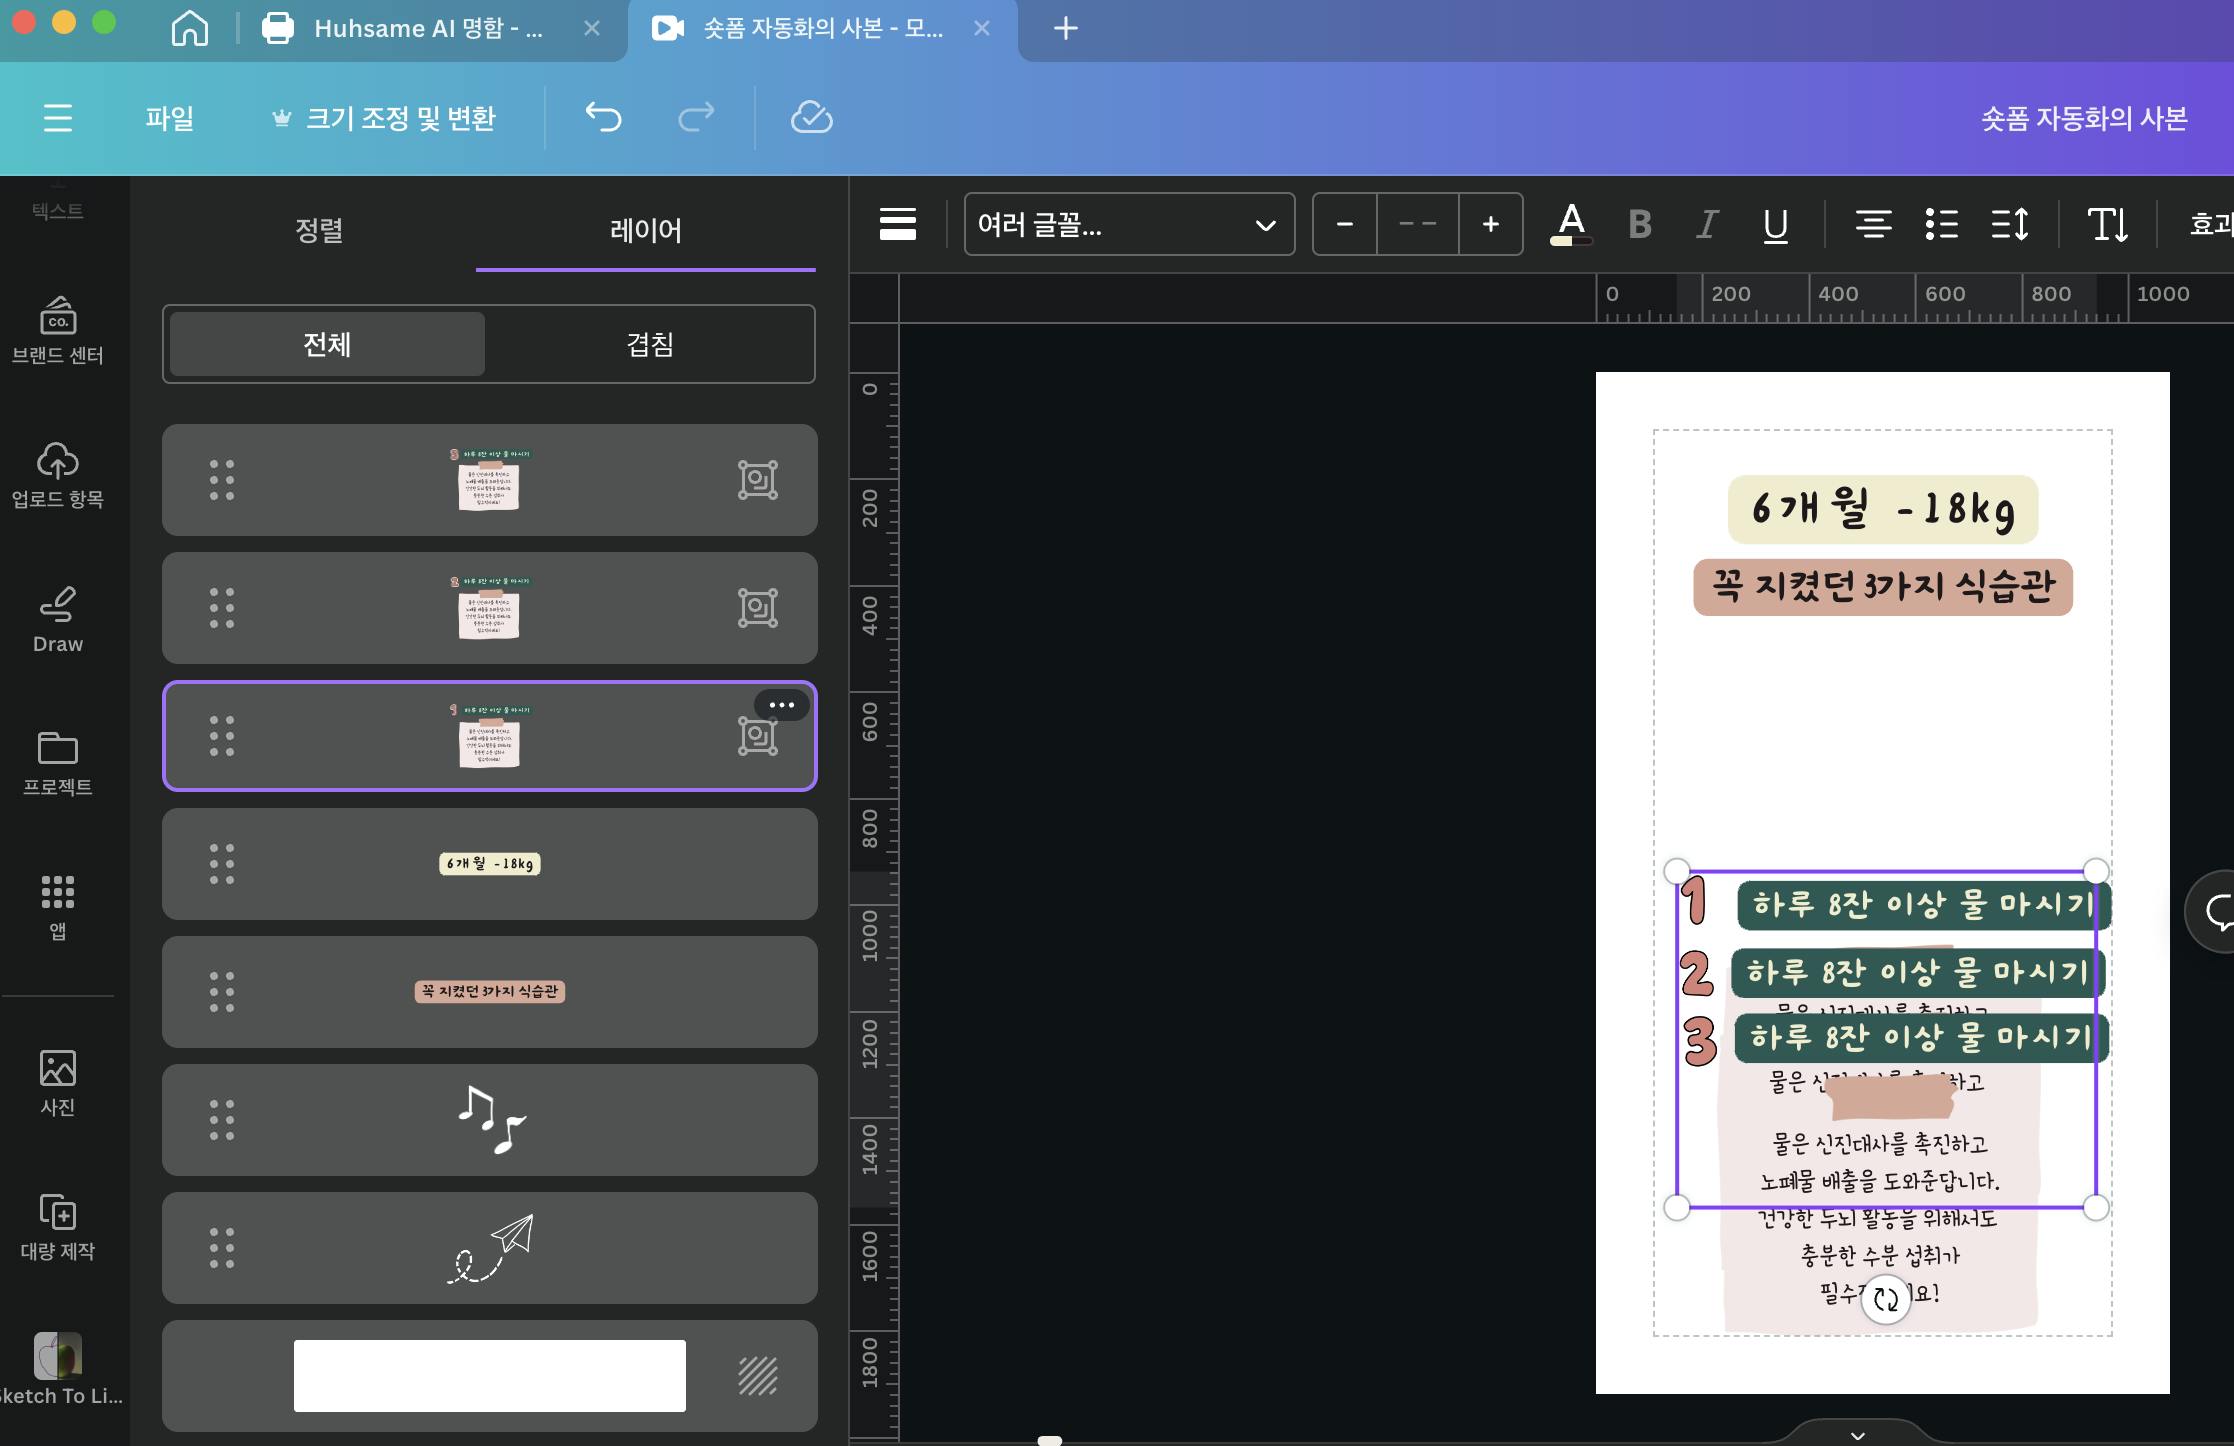Click drag handle on music notes layer
Image resolution: width=2234 pixels, height=1446 pixels.
pyautogui.click(x=222, y=1120)
